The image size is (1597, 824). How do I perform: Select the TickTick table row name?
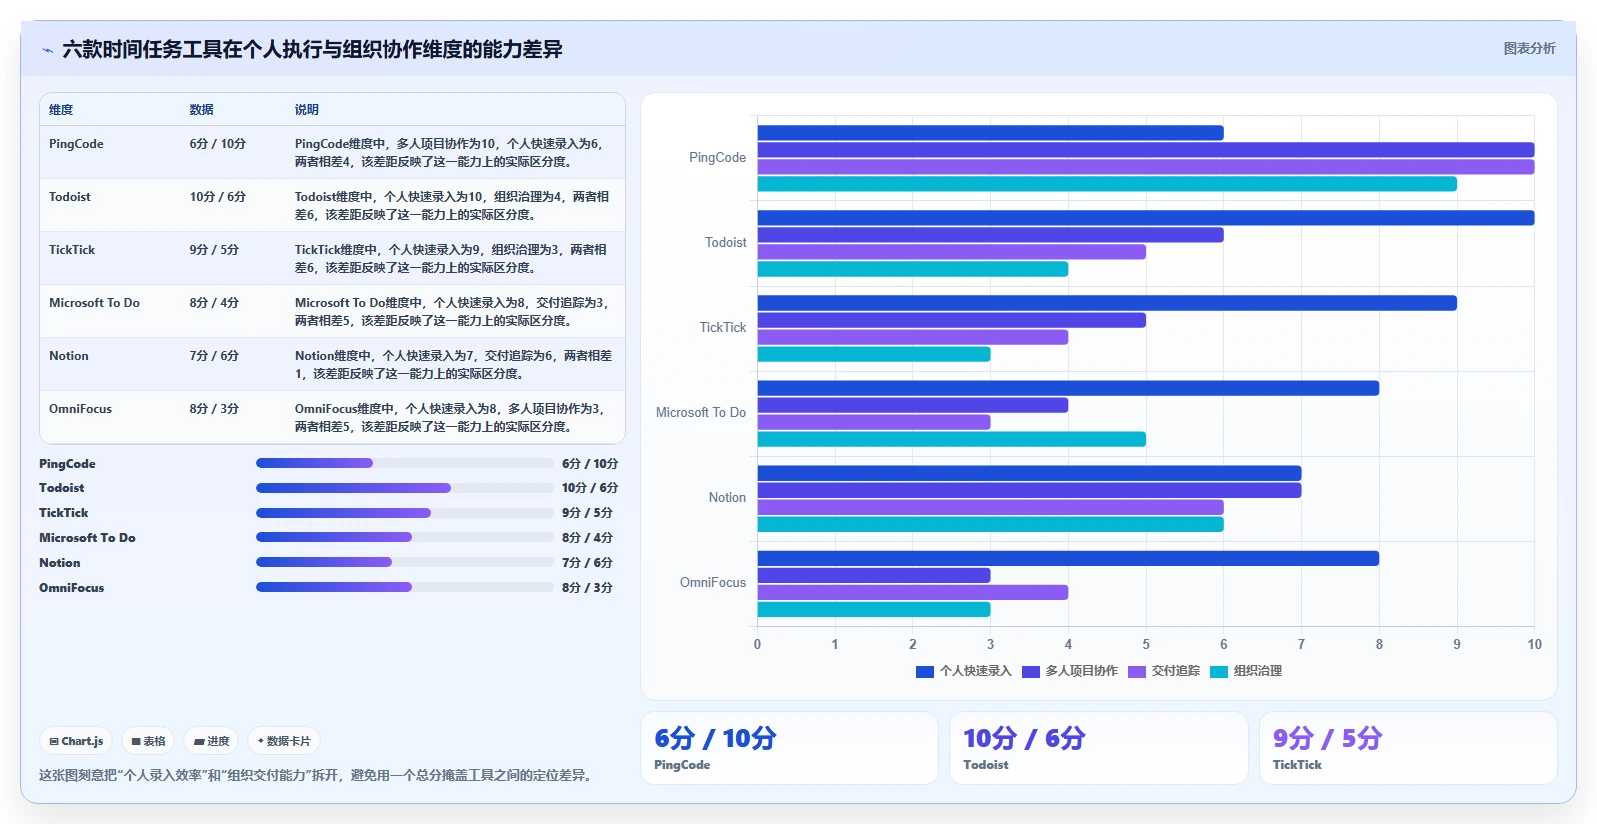coord(72,250)
